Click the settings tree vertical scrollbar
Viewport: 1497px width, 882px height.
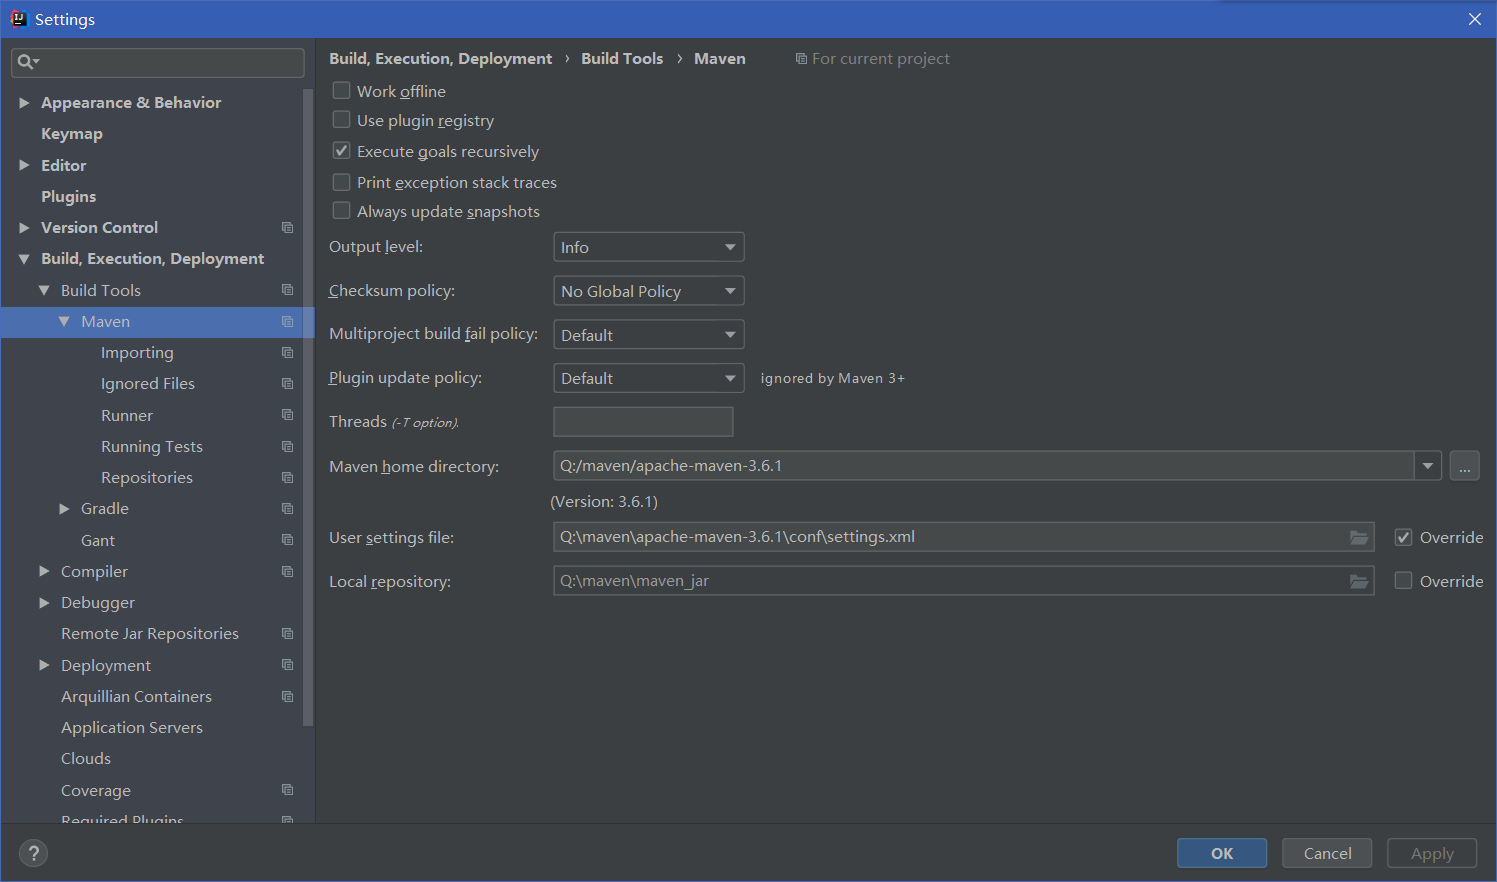[x=308, y=407]
